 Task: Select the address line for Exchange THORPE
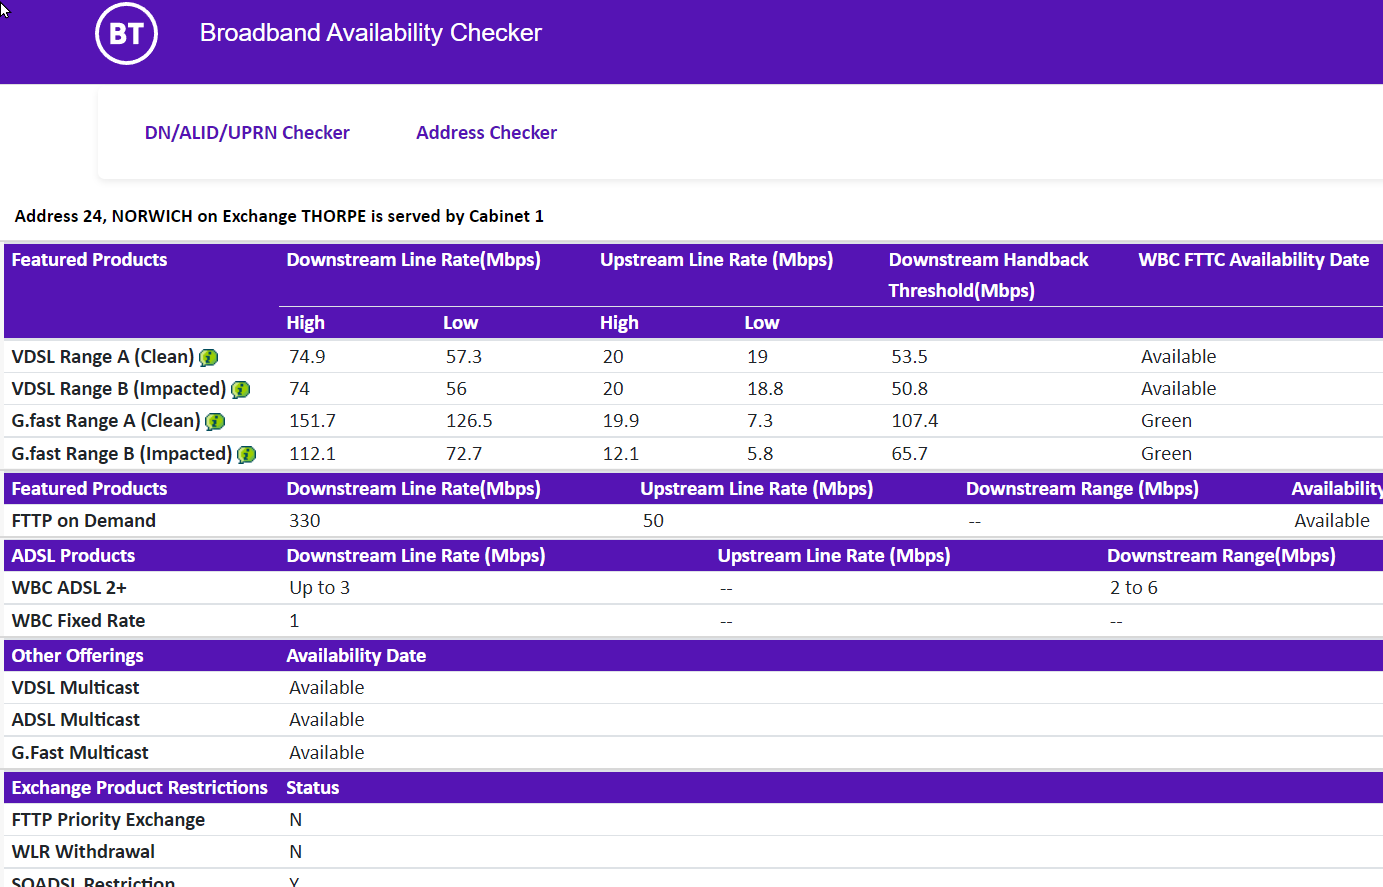click(x=279, y=216)
